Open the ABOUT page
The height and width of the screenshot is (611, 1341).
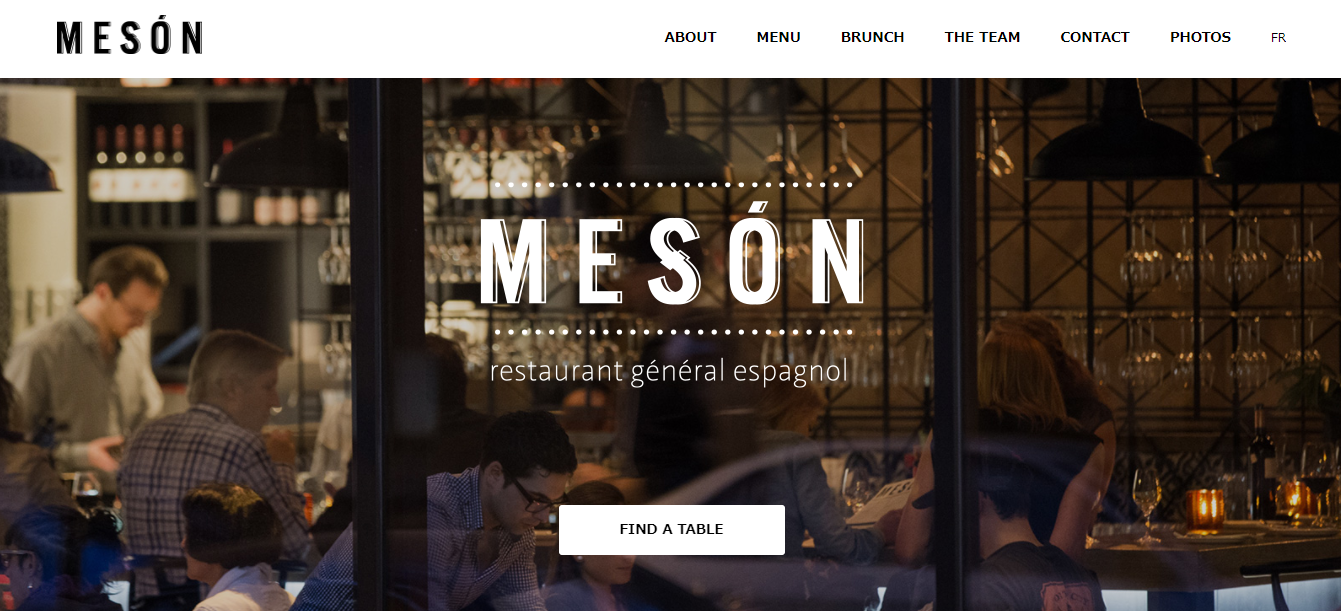690,37
